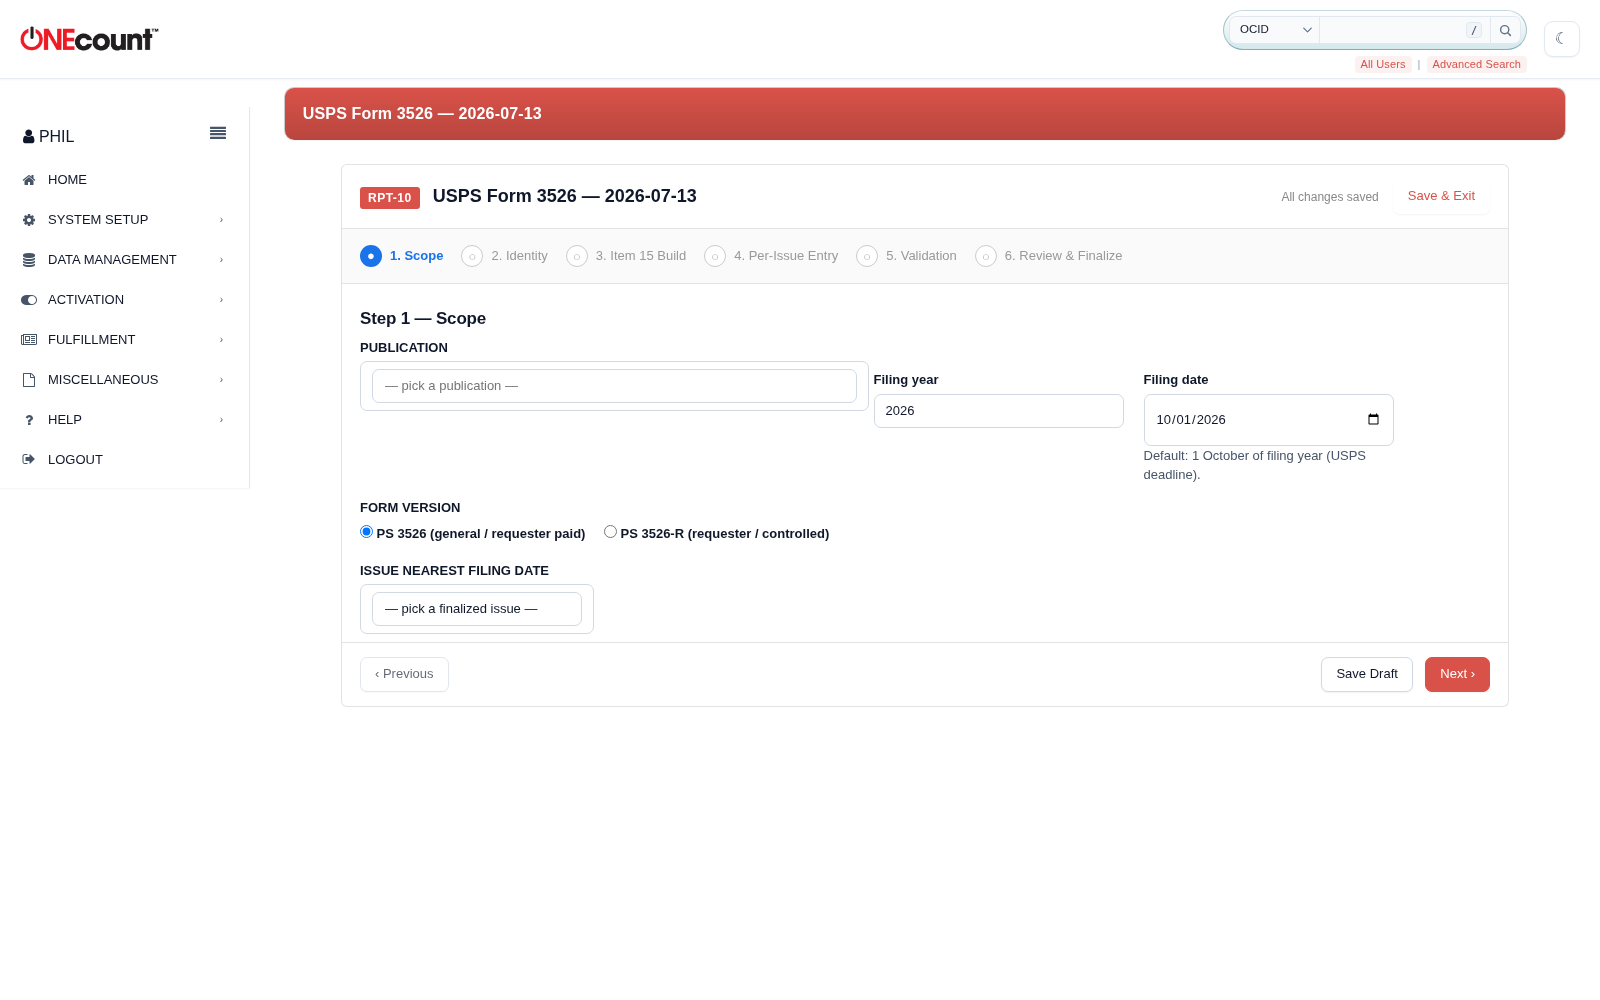Click Save & Exit button
The image size is (1600, 1000).
pos(1441,196)
